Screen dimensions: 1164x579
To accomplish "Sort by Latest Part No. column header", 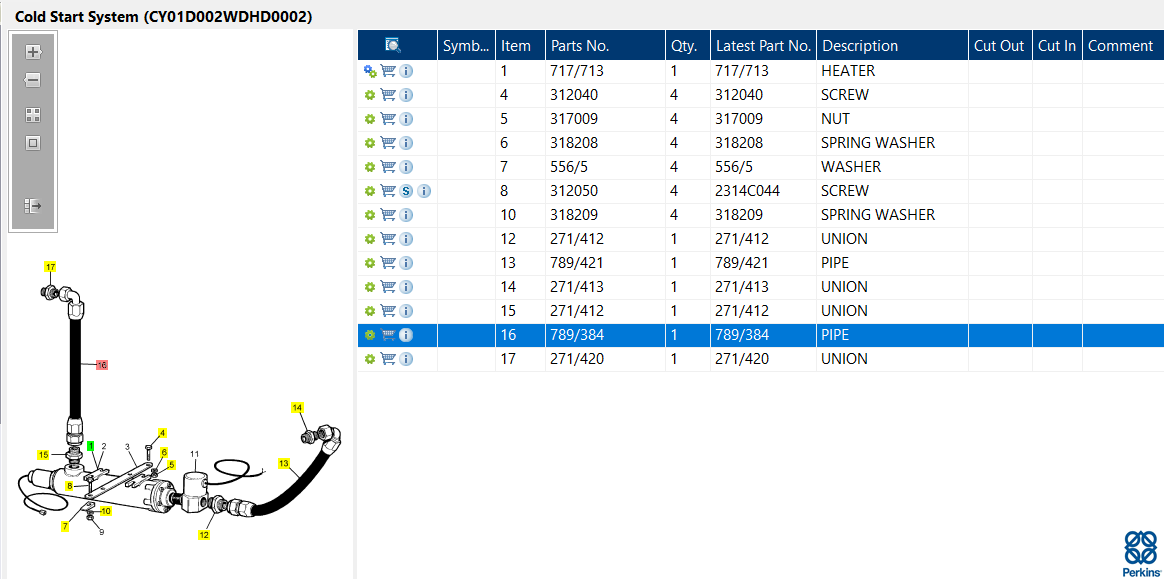I will [x=763, y=45].
